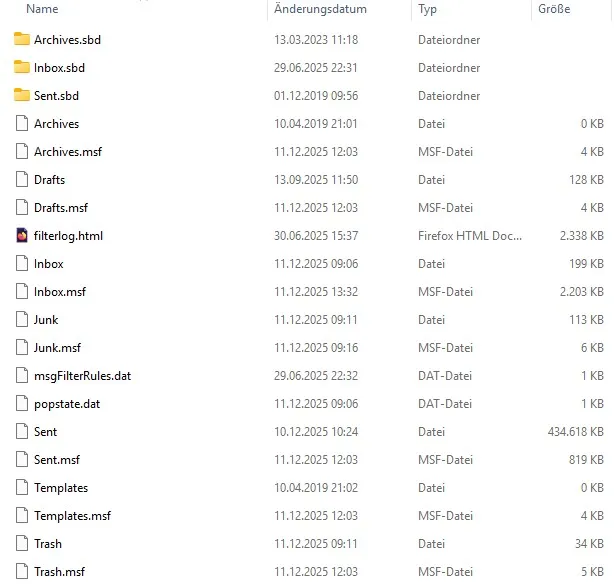Click the Trash.msf file icon
Image resolution: width=614 pixels, height=585 pixels.
(22, 571)
